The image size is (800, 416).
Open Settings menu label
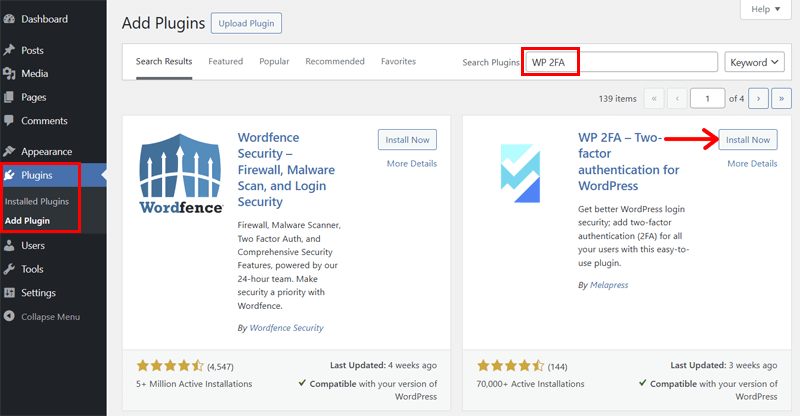point(38,293)
